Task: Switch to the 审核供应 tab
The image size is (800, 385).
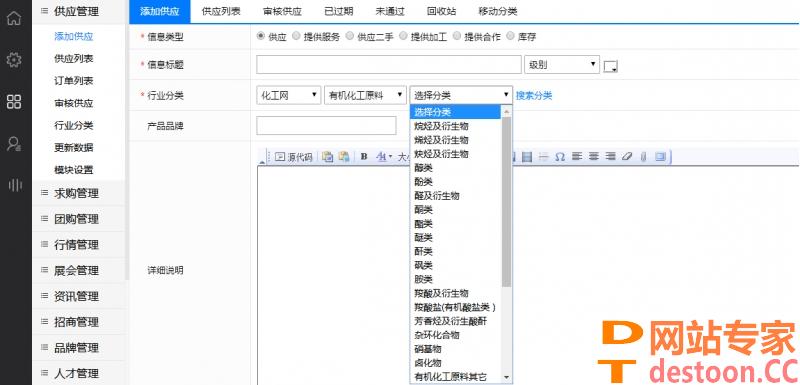Action: click(x=282, y=11)
